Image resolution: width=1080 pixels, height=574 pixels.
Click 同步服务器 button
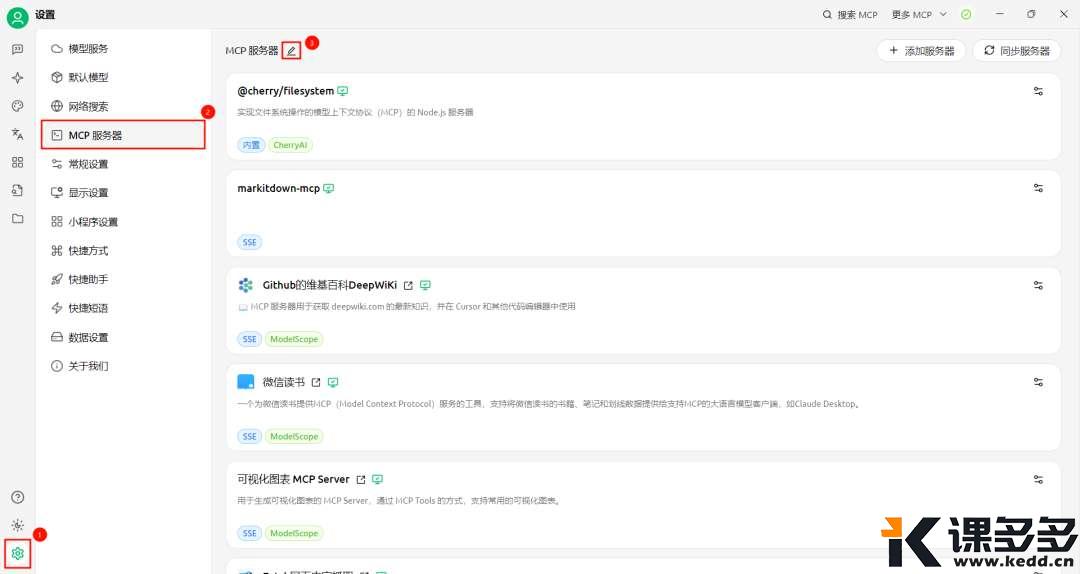[1017, 51]
